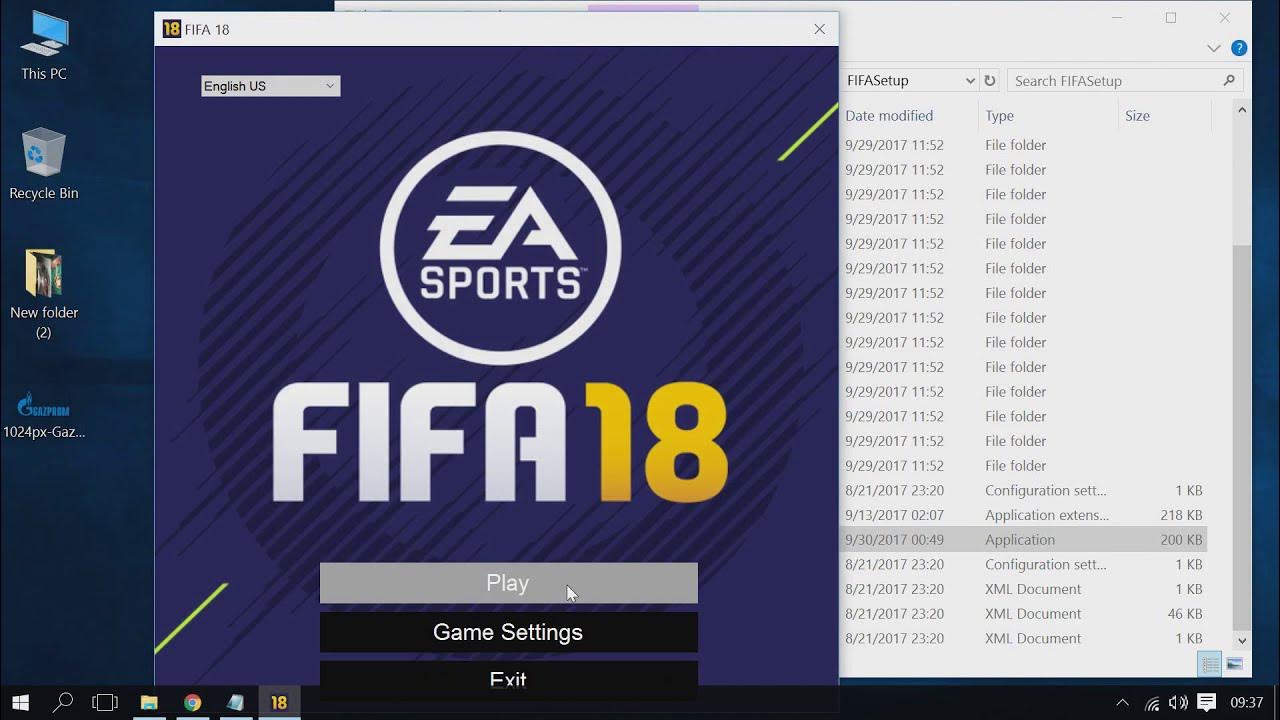The image size is (1280, 720).
Task: Click the 8/21/2017 23:20 Configuration sett... row above Application extens...
Action: (x=1024, y=491)
